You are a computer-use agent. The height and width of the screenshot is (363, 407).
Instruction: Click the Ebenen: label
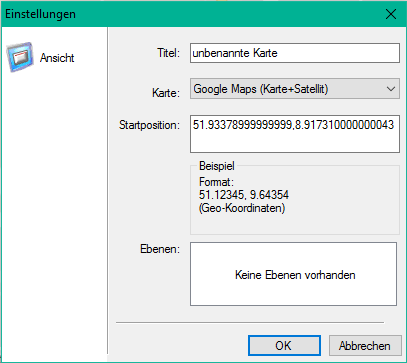pos(160,249)
